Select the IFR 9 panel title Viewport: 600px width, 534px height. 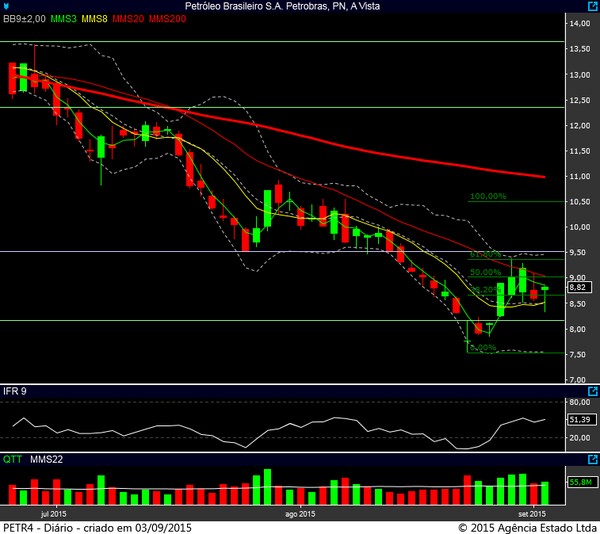point(14,391)
